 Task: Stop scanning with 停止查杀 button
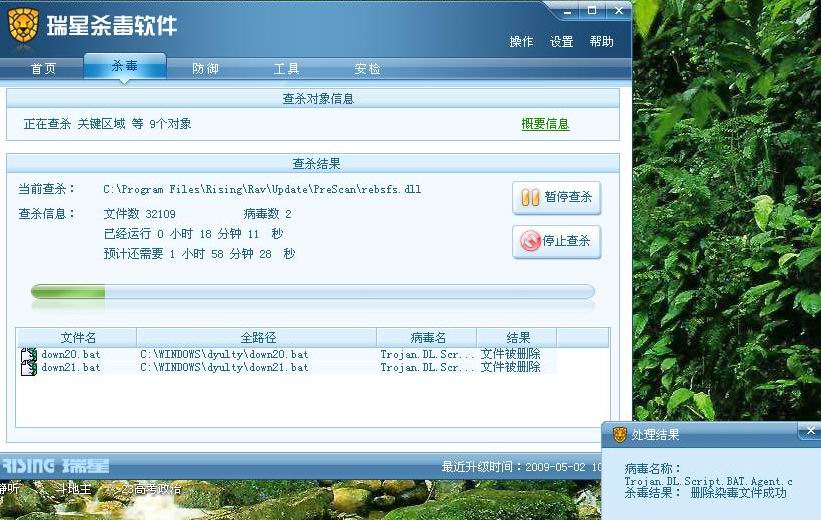click(x=557, y=241)
